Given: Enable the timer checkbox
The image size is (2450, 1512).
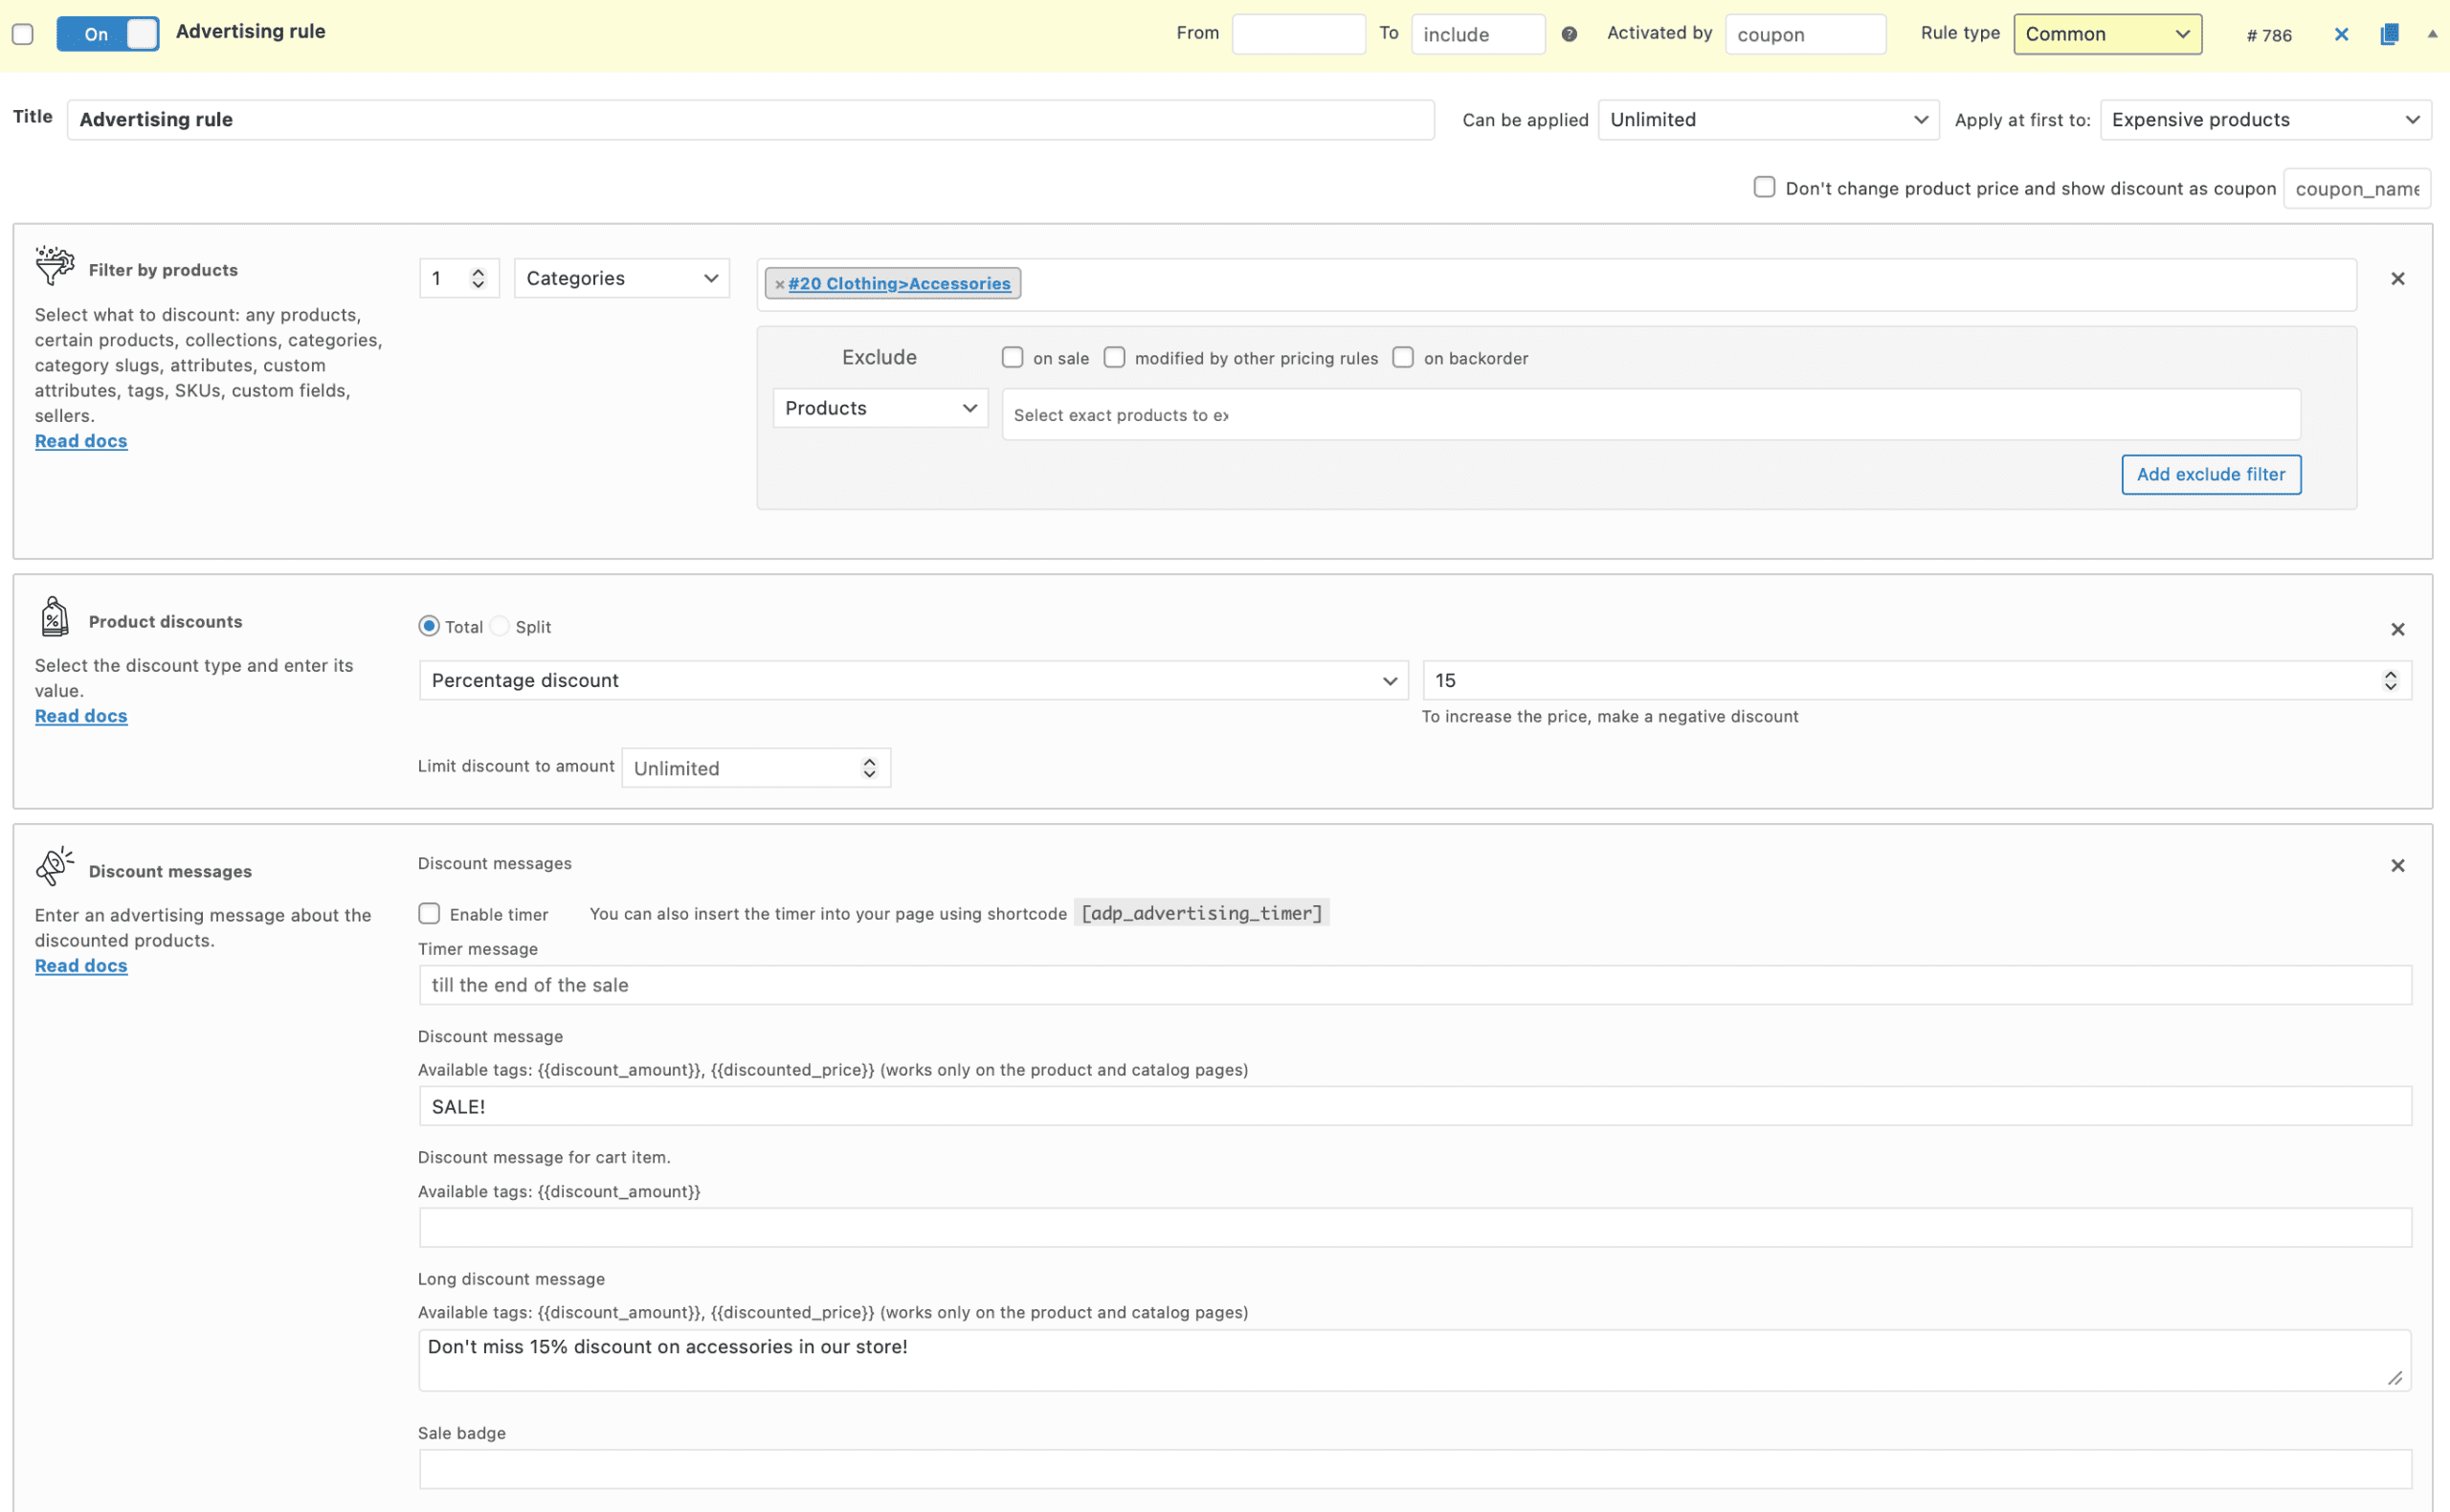Looking at the screenshot, I should pos(429,914).
